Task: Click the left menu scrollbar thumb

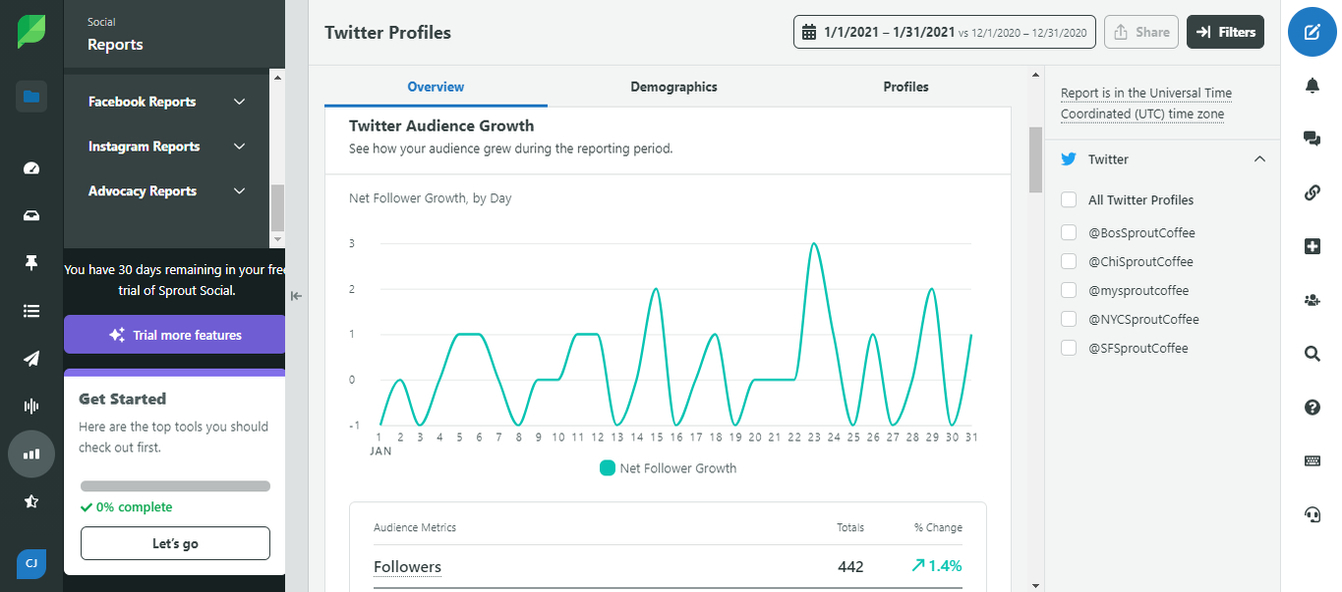Action: (277, 210)
